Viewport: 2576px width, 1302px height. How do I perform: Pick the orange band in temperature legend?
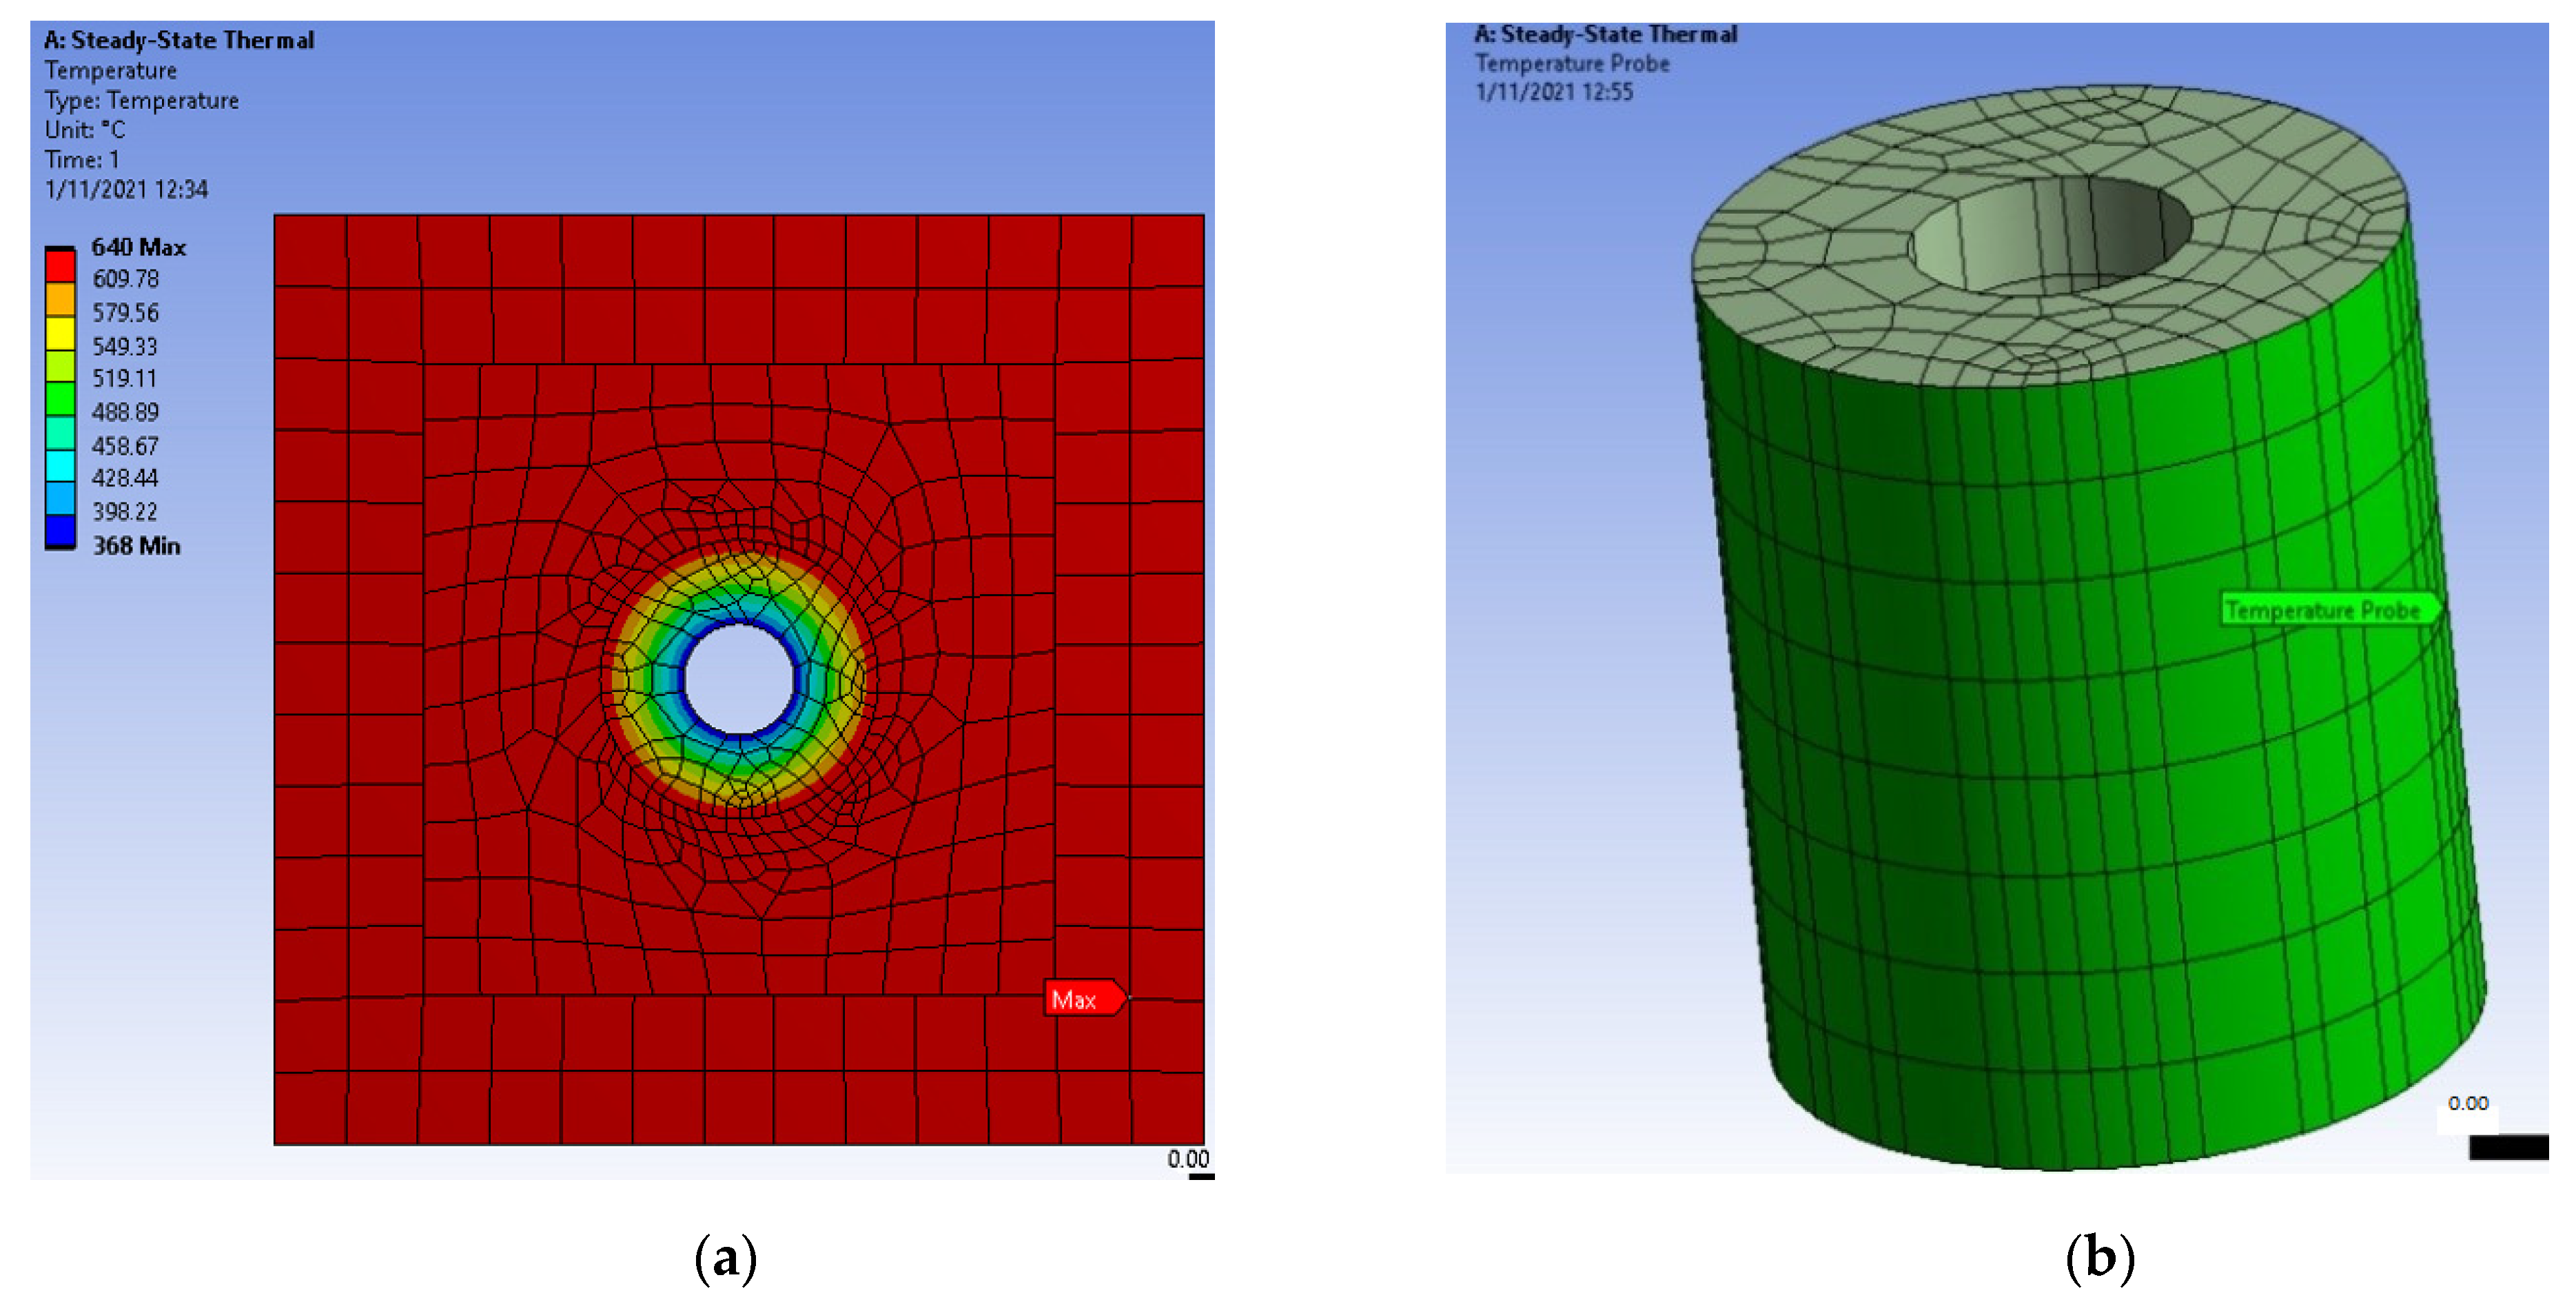coord(60,300)
